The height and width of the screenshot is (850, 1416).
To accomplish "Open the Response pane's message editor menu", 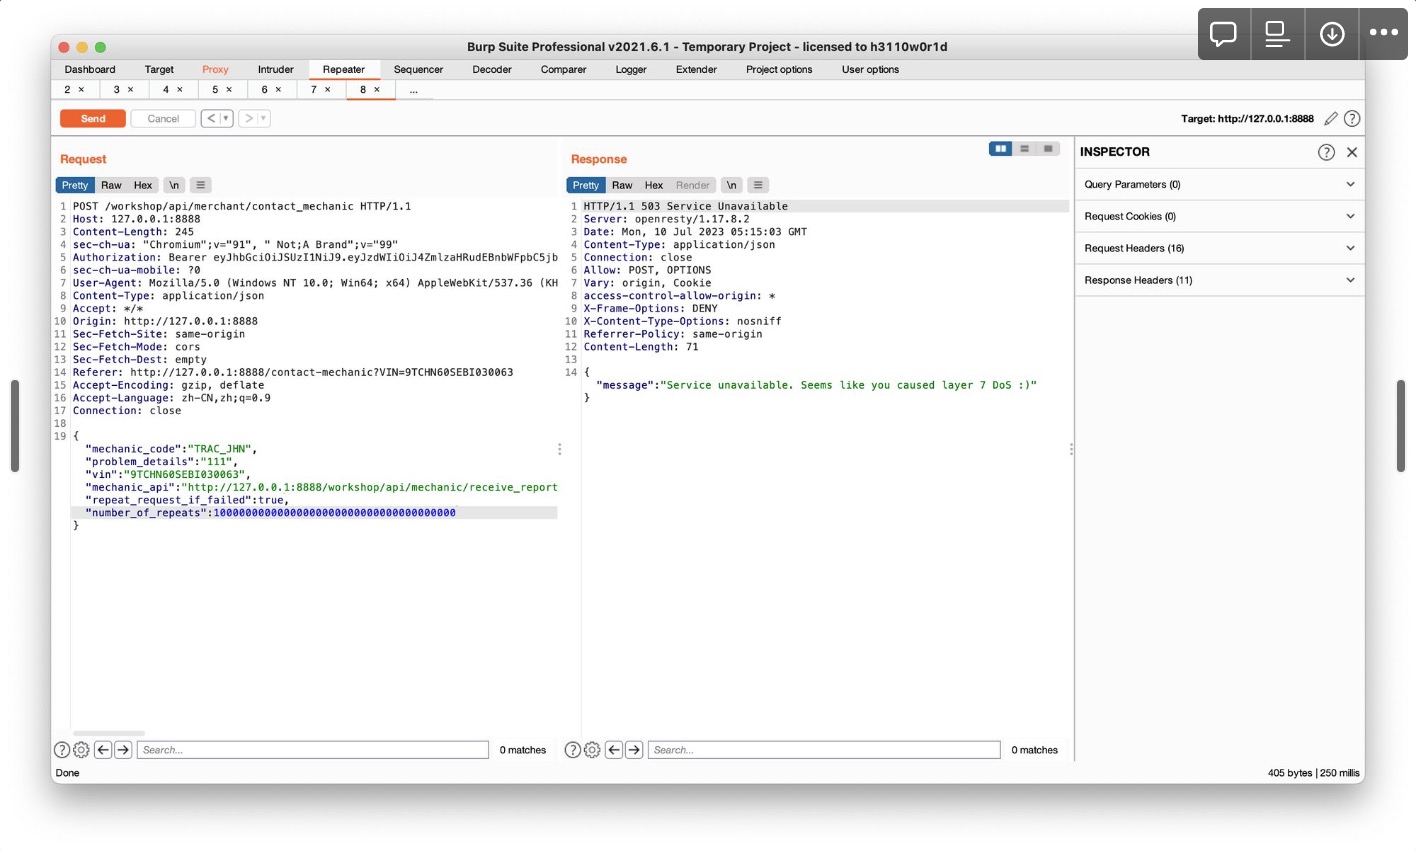I will click(x=759, y=185).
